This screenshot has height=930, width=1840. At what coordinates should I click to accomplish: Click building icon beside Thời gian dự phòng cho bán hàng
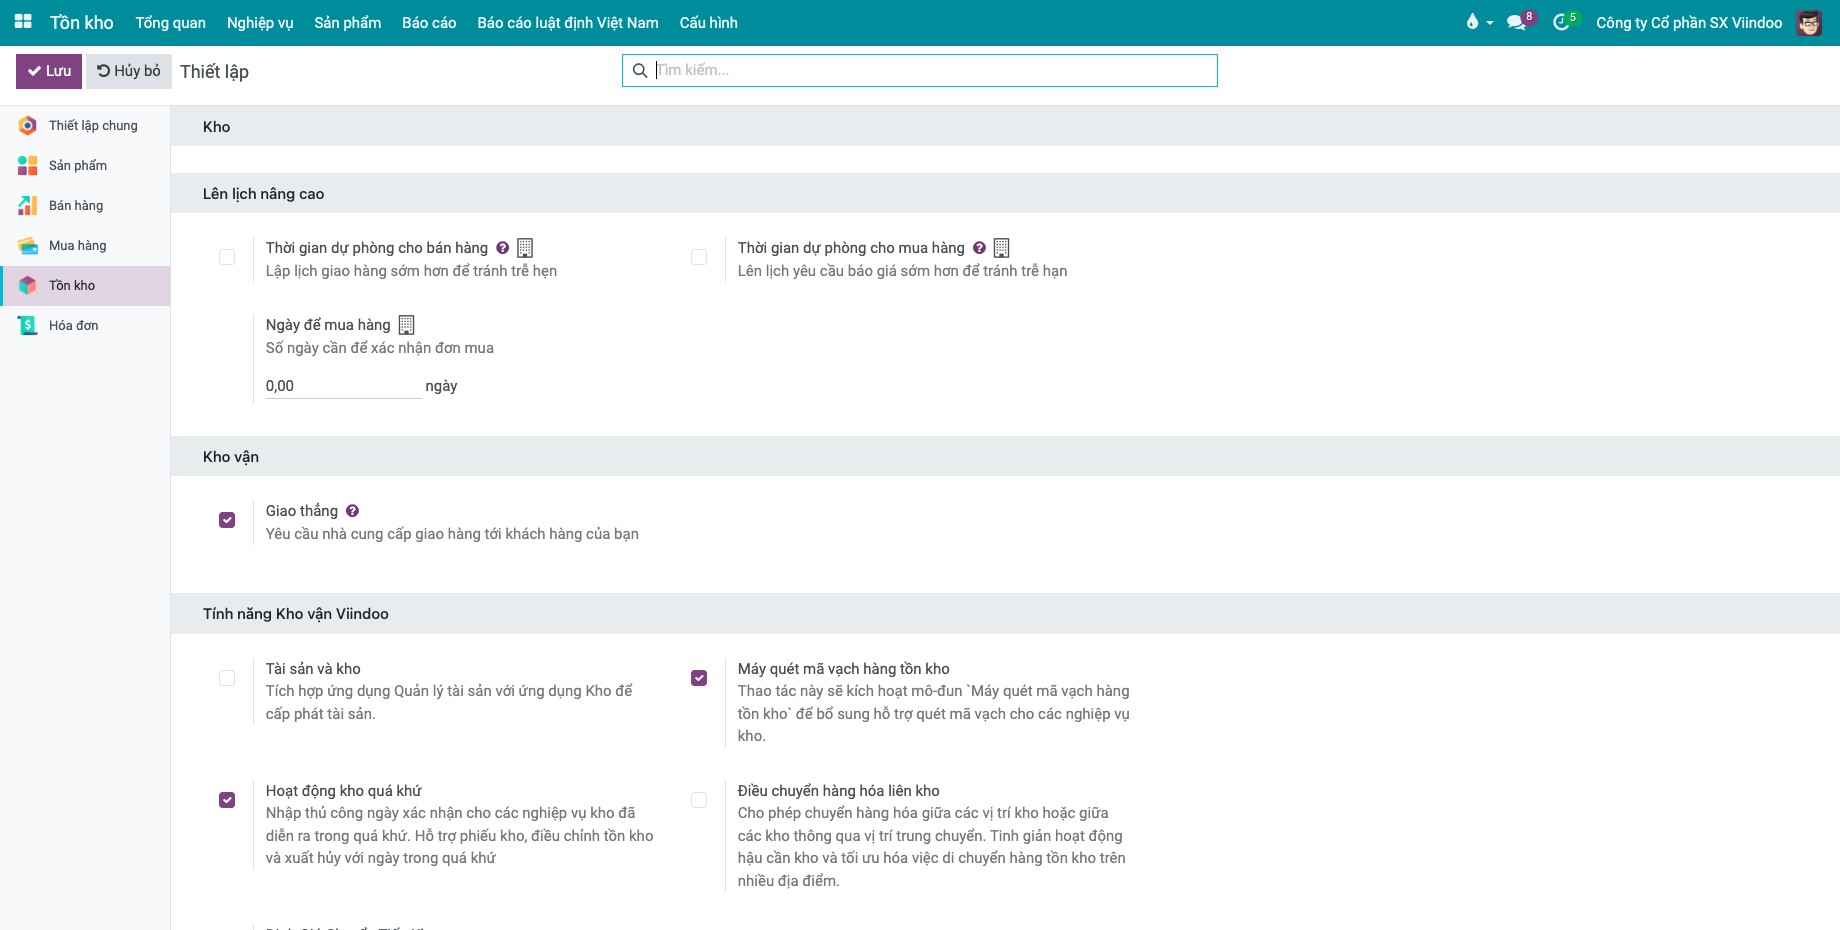525,247
